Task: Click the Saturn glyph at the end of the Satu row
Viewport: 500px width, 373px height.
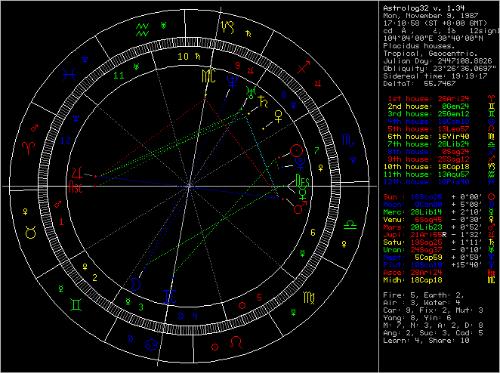Action: [491, 242]
